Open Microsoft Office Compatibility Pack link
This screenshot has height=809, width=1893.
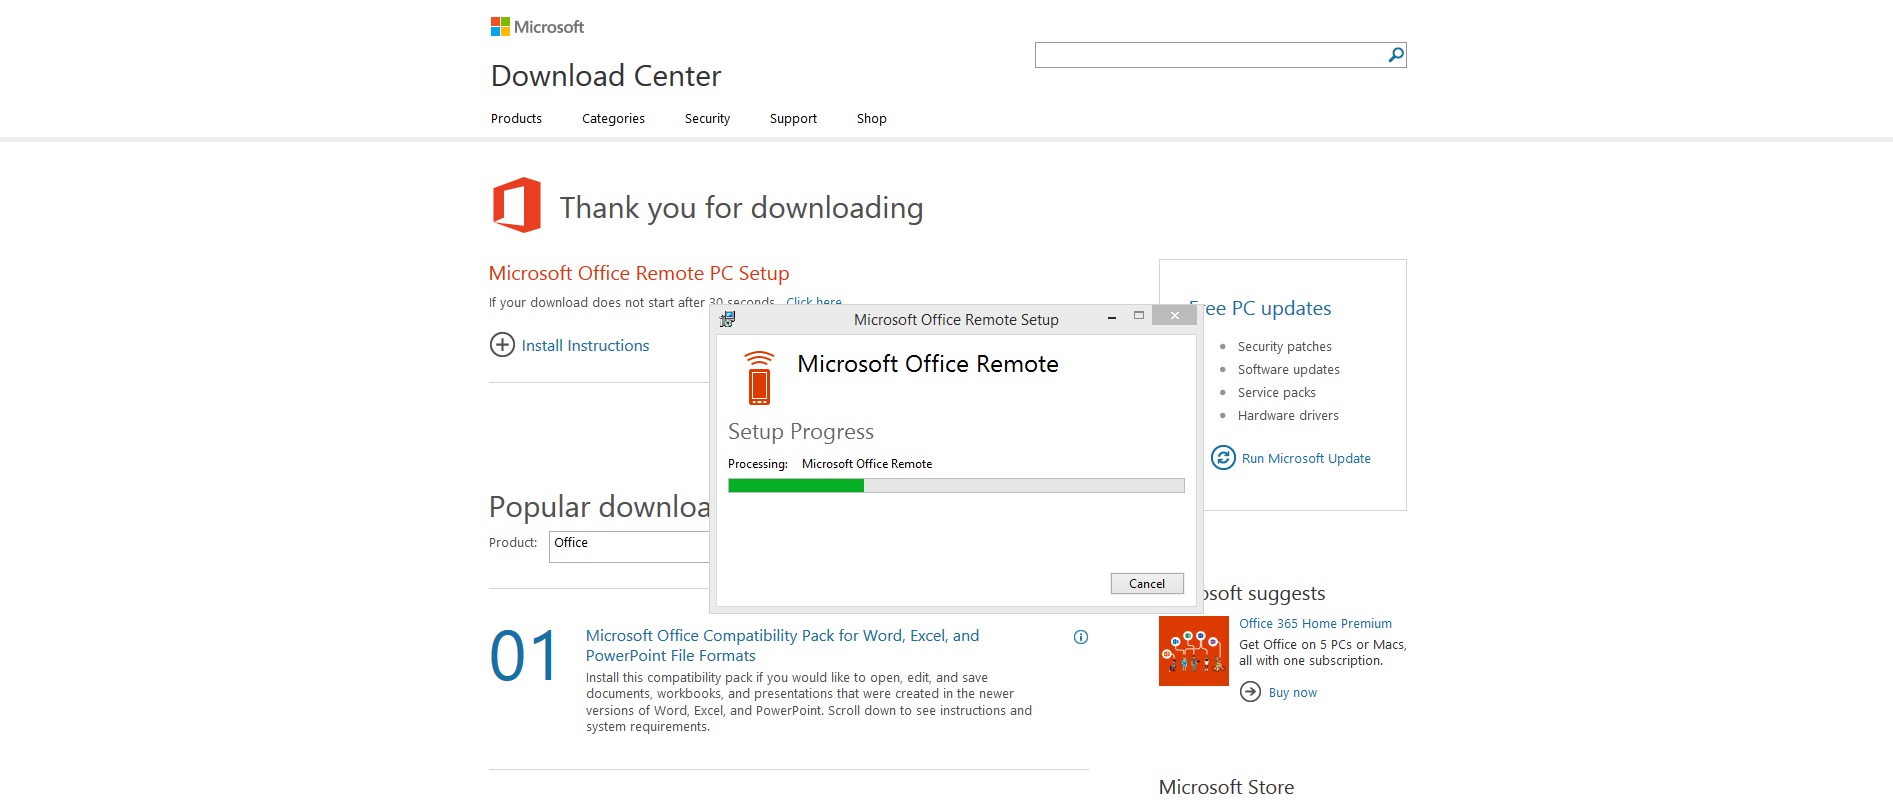click(782, 645)
